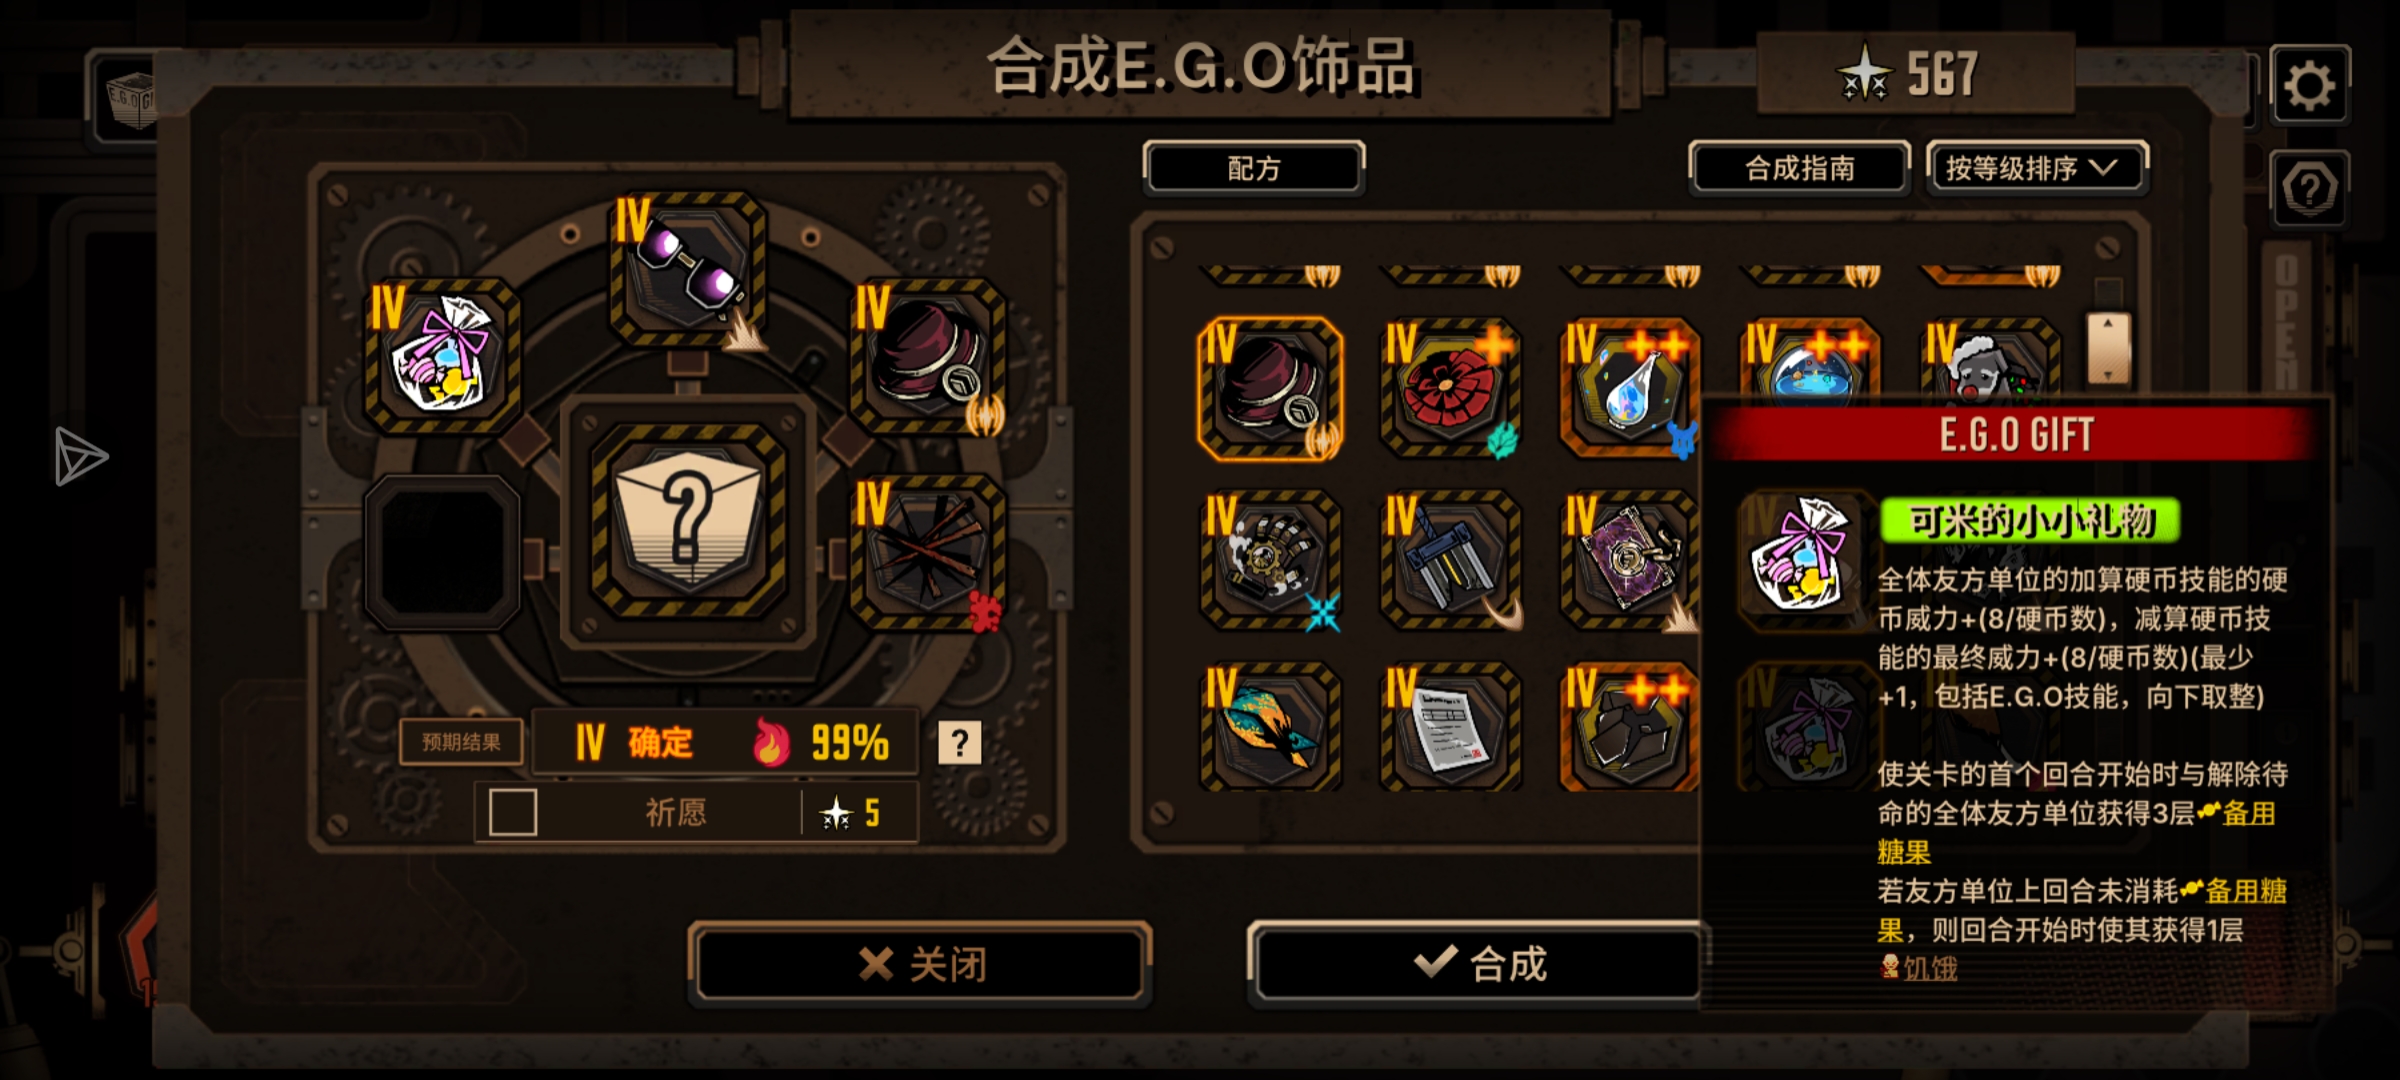Select the candy bag gift fusion slot
This screenshot has height=1080, width=2400.
(x=442, y=355)
